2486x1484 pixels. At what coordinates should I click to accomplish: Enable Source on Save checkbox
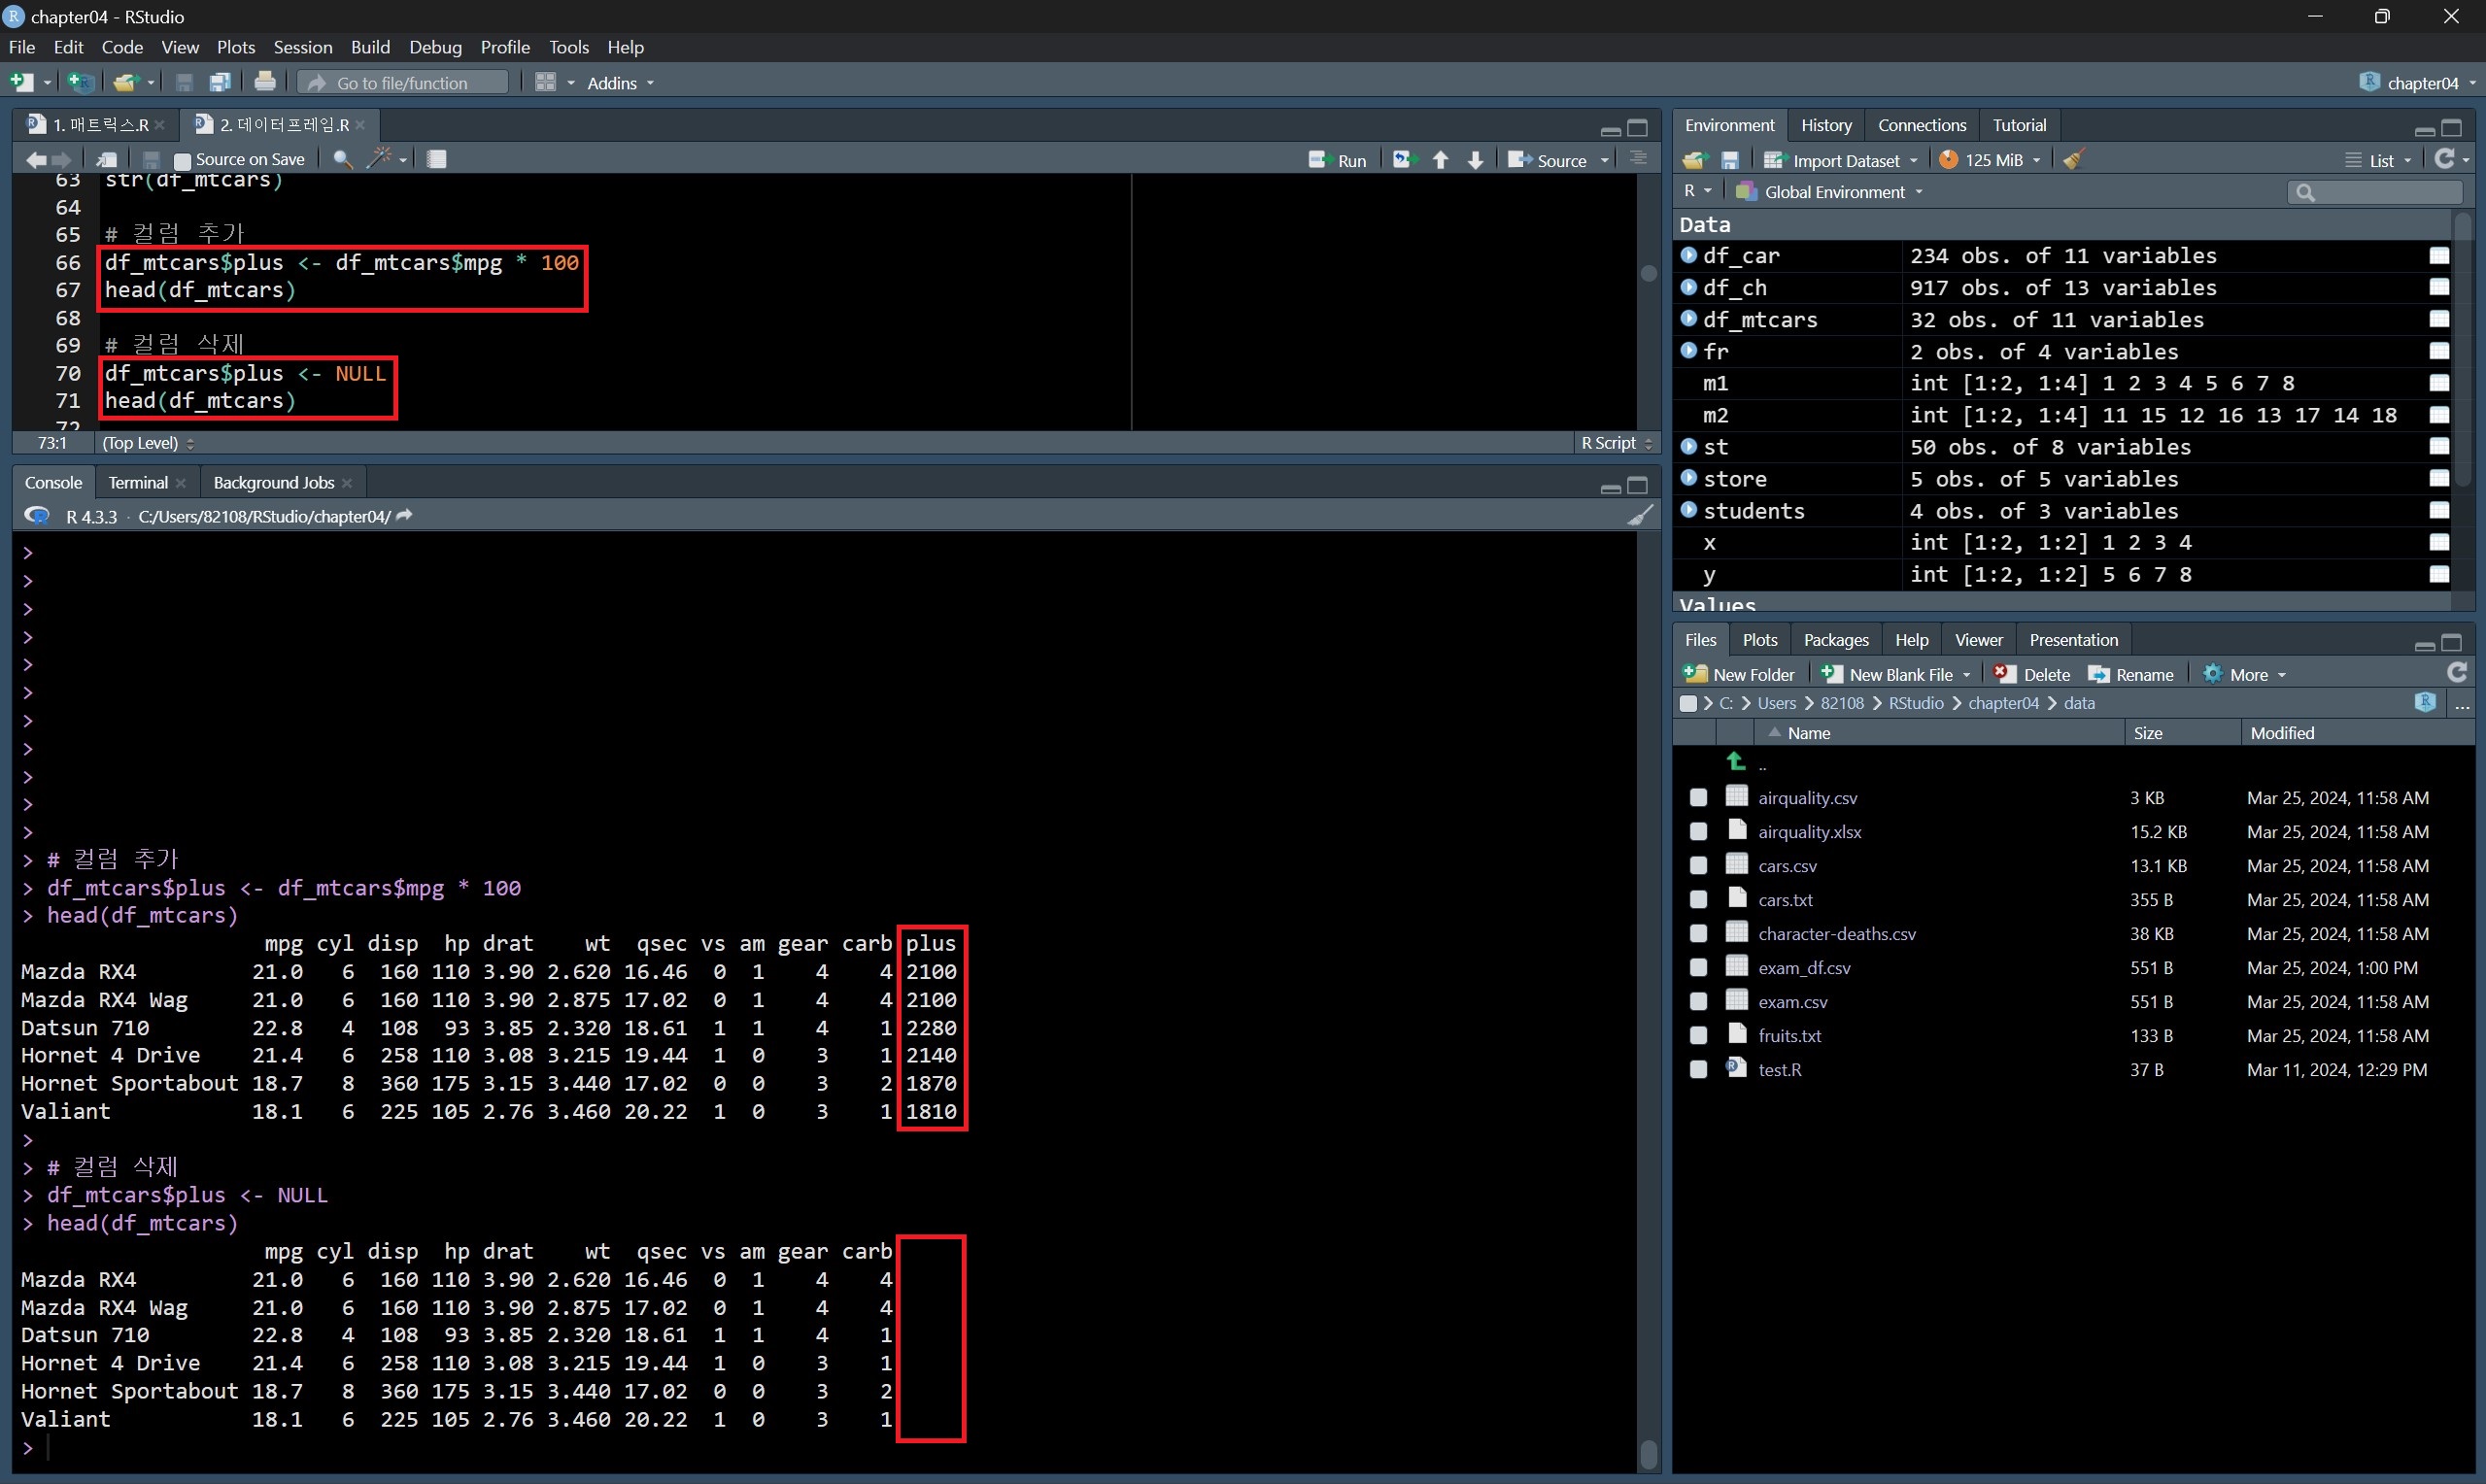point(183,160)
